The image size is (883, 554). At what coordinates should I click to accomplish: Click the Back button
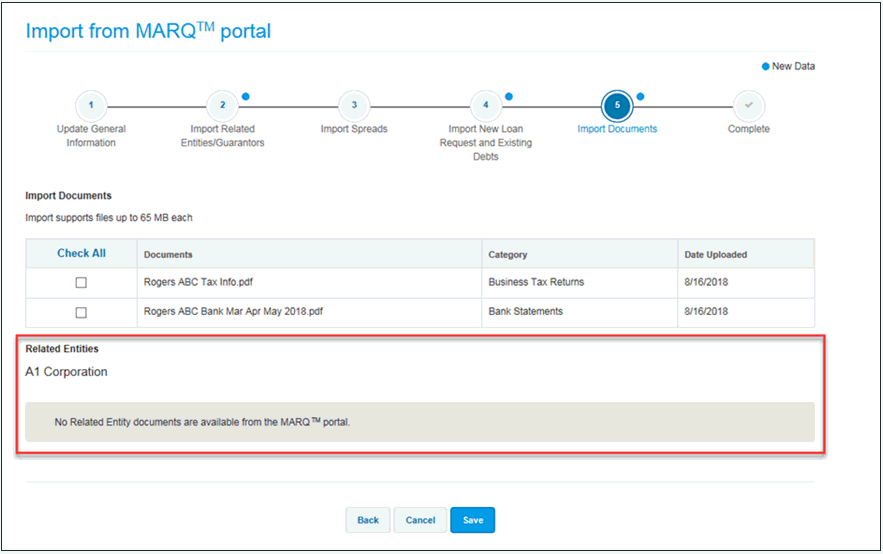pyautogui.click(x=368, y=520)
